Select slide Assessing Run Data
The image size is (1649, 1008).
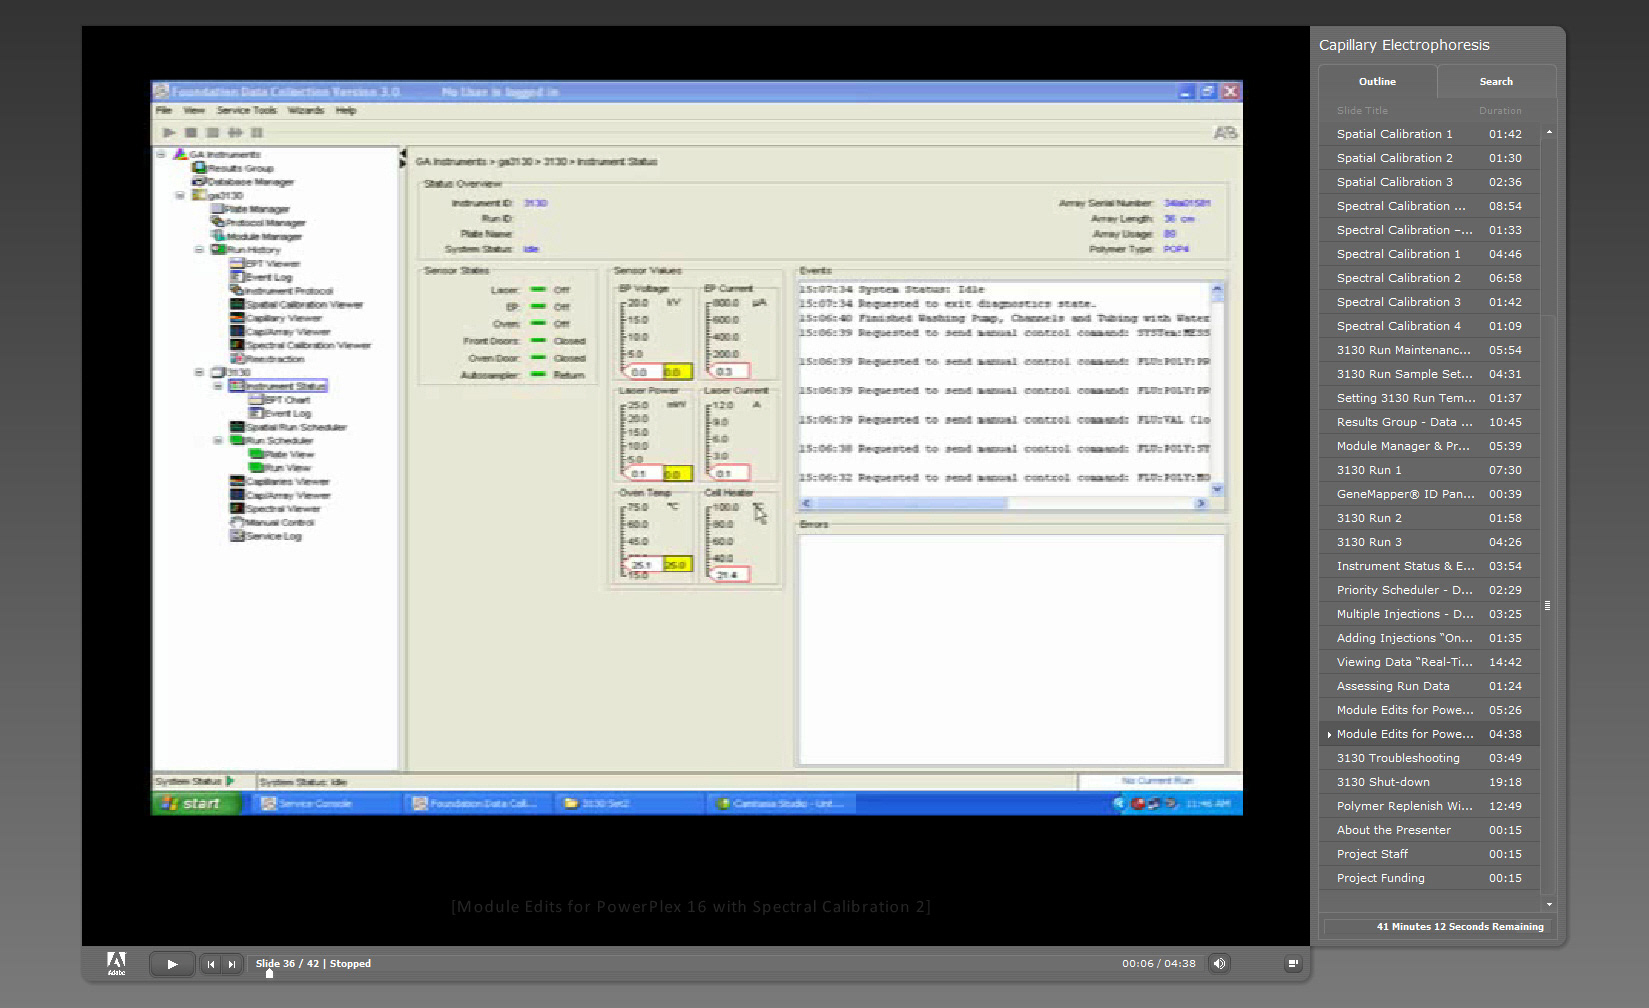click(x=1430, y=686)
